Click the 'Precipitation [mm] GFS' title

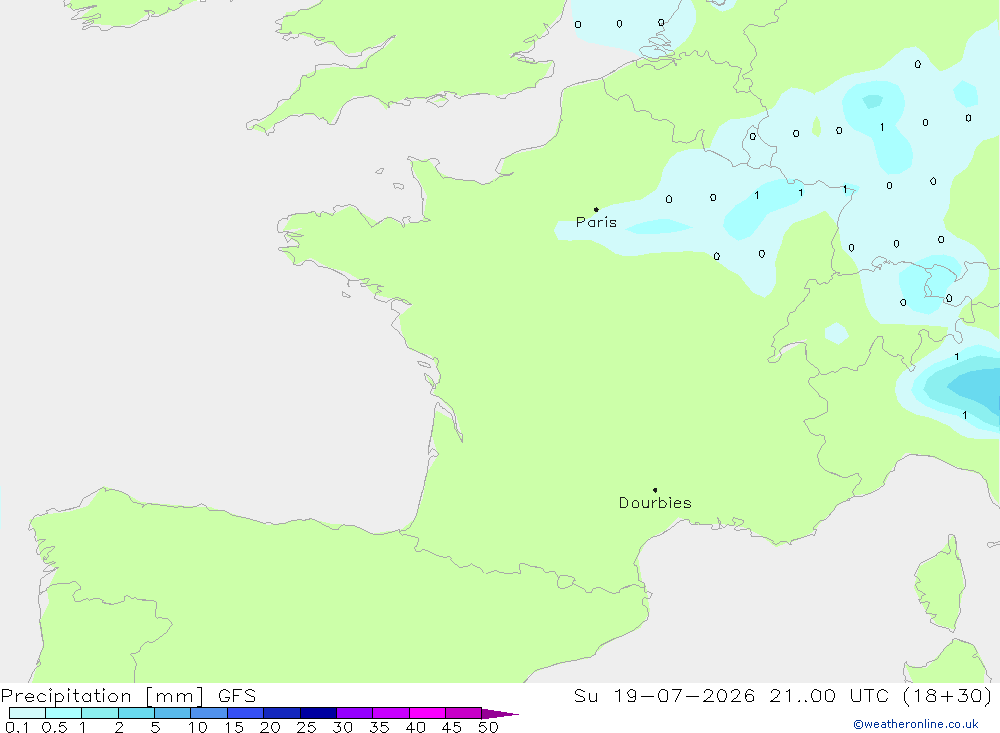128,695
